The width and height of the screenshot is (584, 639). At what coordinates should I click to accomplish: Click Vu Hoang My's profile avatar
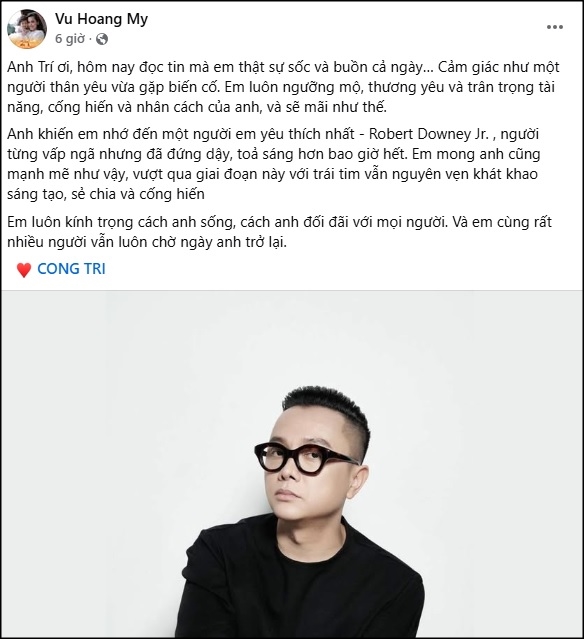point(27,29)
